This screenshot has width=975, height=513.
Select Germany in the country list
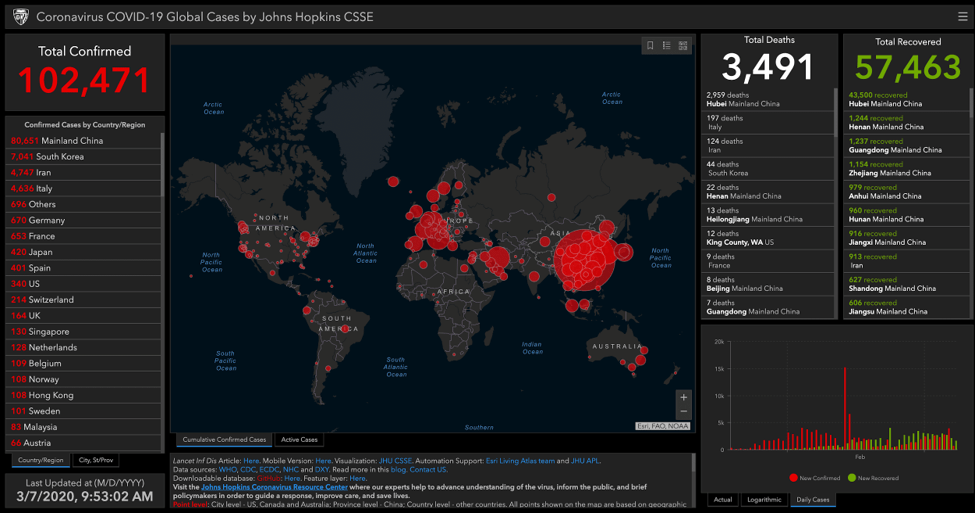click(x=83, y=220)
